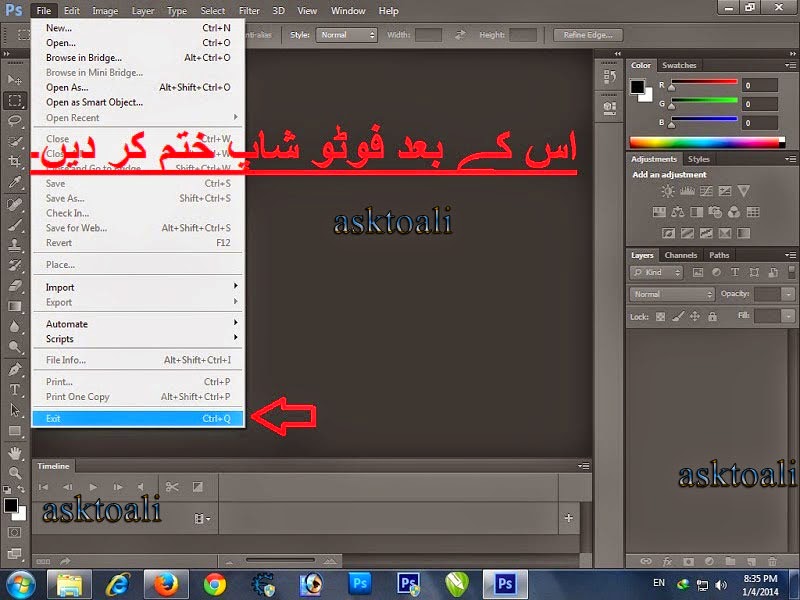Click the Refine Edge... button
The width and height of the screenshot is (800, 600).
(588, 35)
